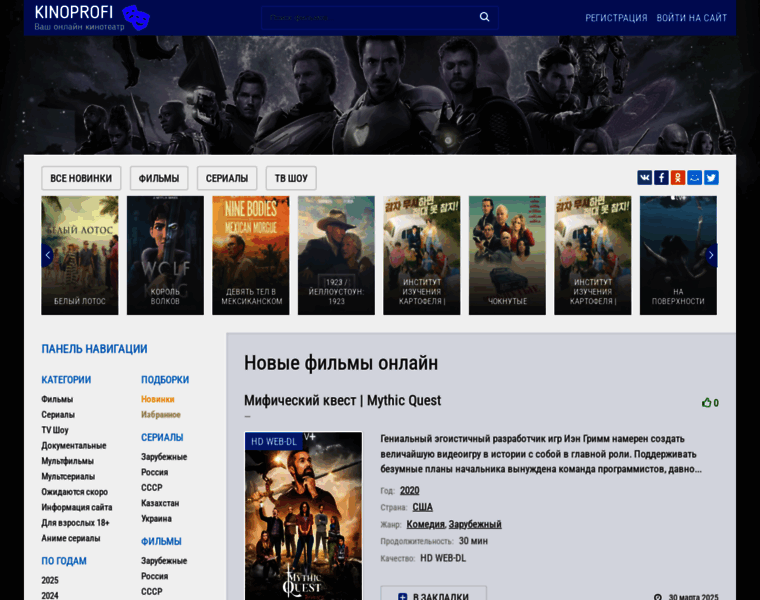Open the Мультсериалы category
This screenshot has height=600, width=760.
coord(68,477)
